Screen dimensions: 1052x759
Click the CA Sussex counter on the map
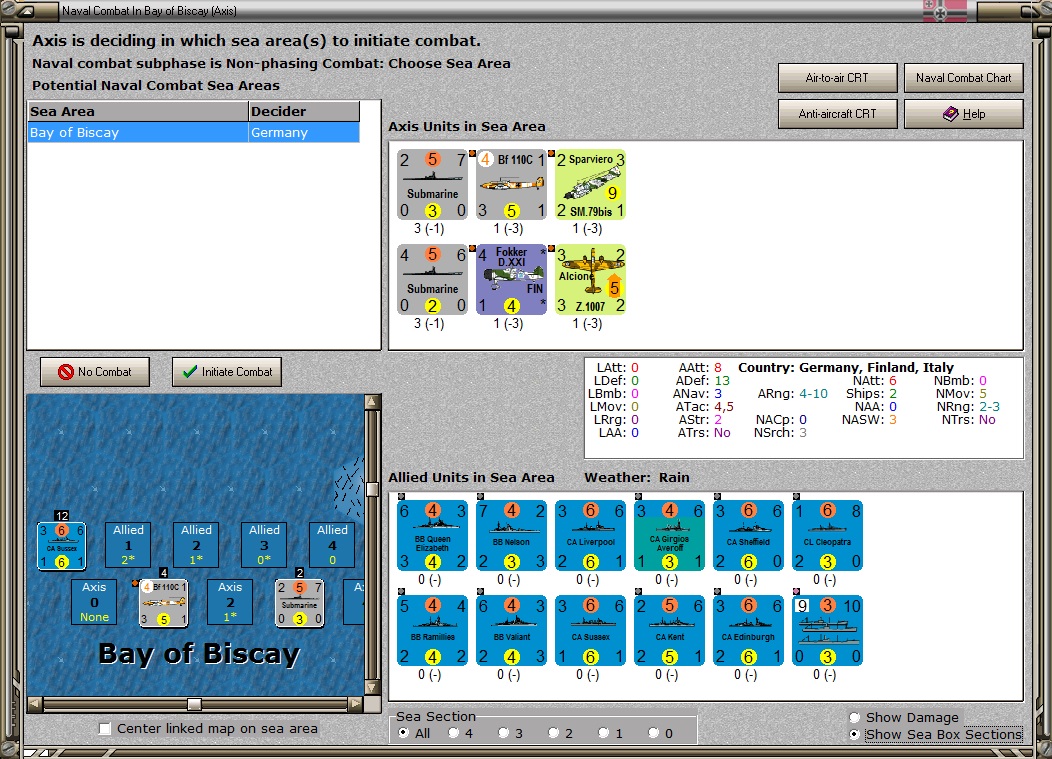point(62,546)
